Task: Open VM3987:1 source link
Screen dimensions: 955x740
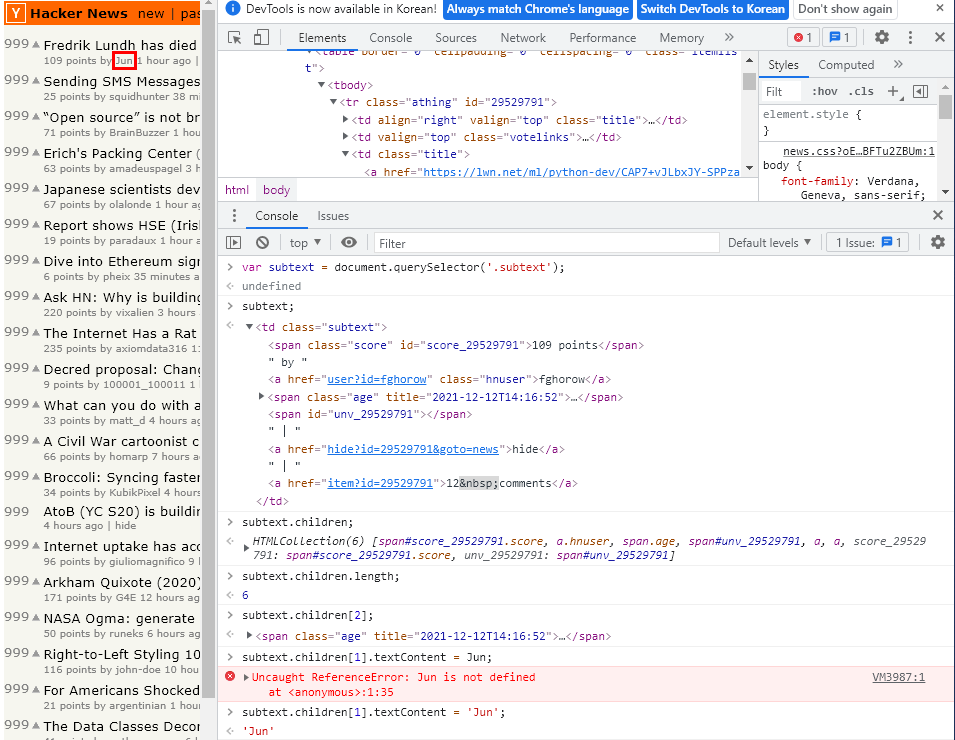Action: click(898, 677)
